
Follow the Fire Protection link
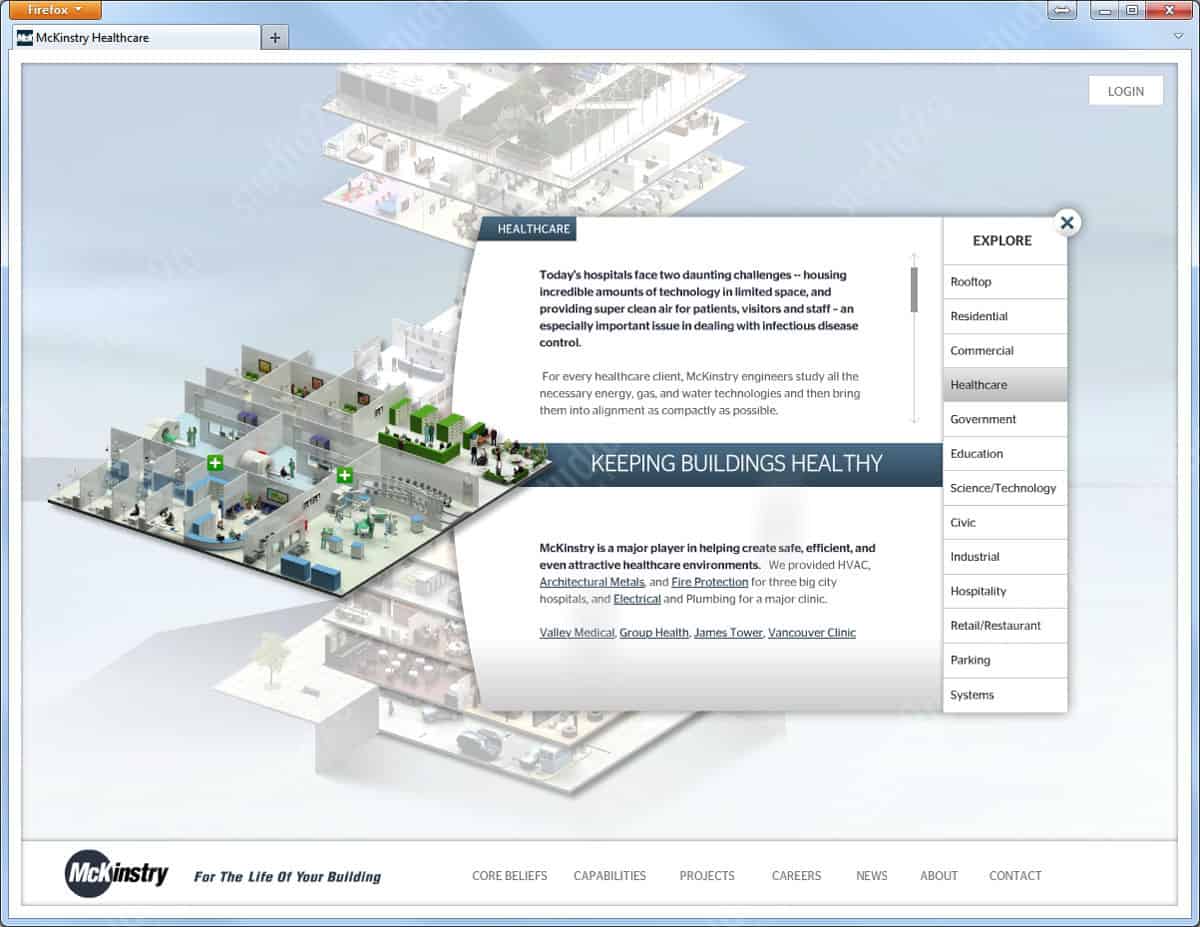pyautogui.click(x=710, y=582)
